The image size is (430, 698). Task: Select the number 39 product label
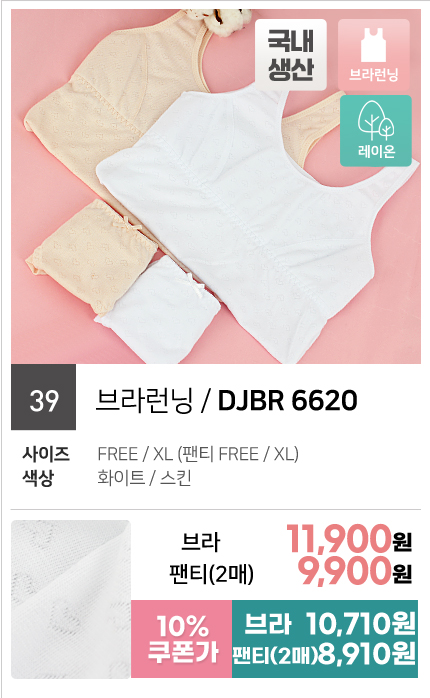click(x=43, y=398)
